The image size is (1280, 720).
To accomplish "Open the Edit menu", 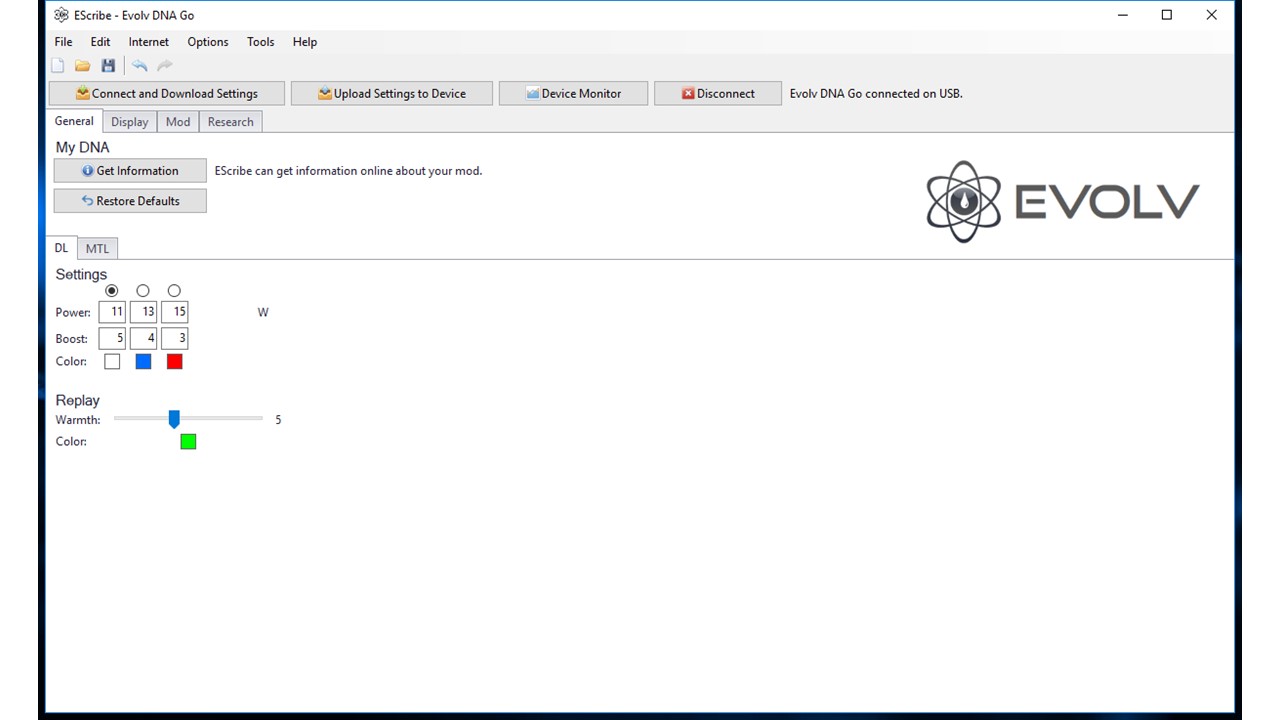I will [100, 42].
